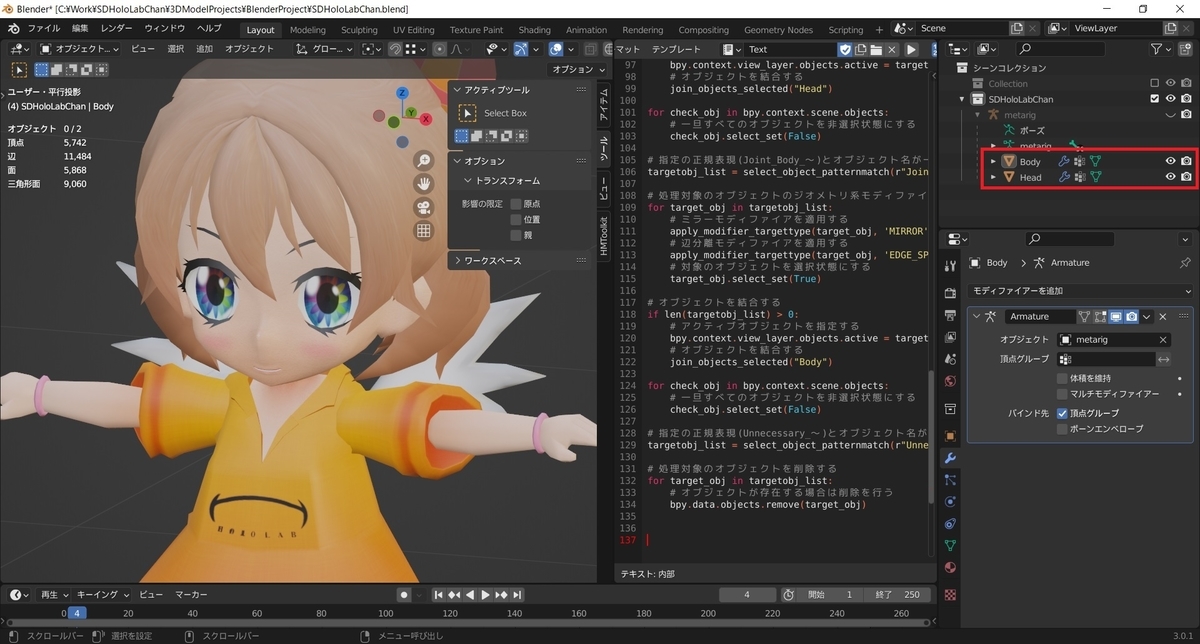Expand the ワークスペース panel
This screenshot has height=644, width=1200.
(x=520, y=261)
